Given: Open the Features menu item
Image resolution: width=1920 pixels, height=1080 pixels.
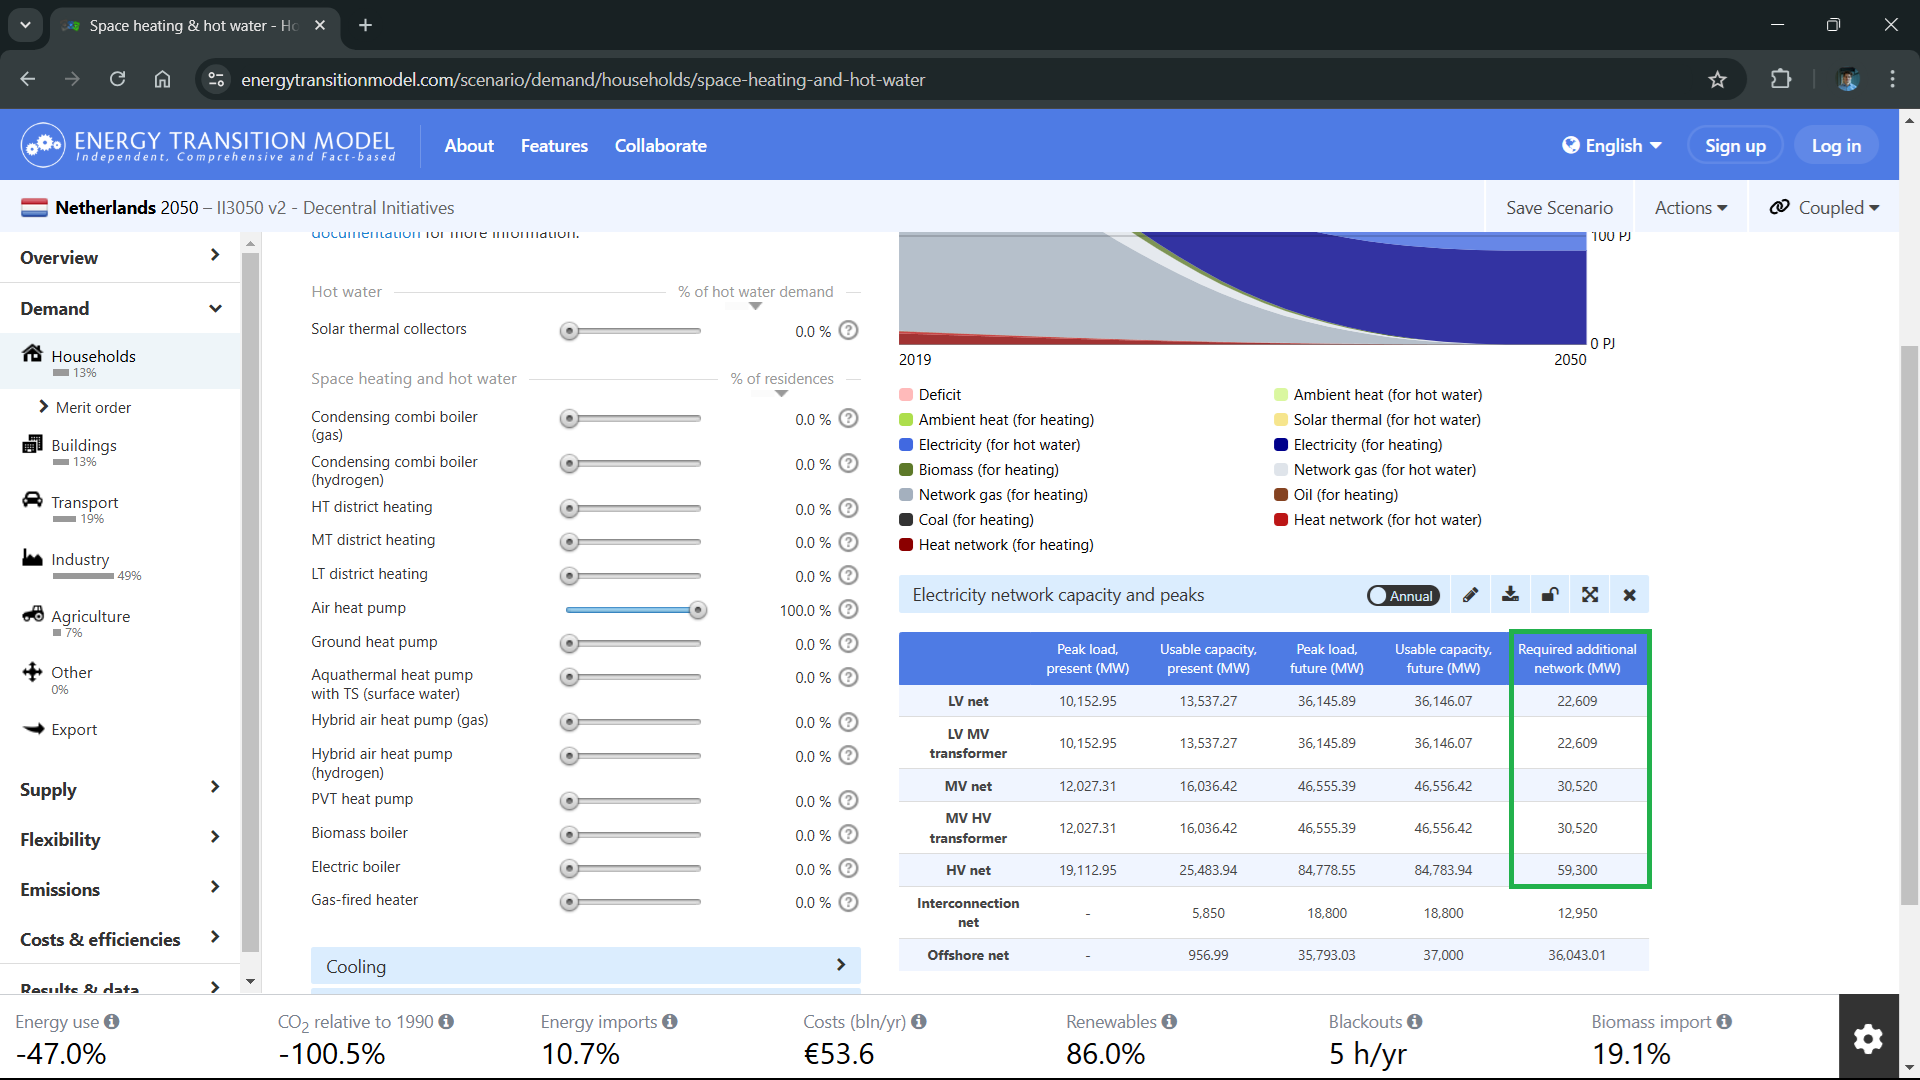Looking at the screenshot, I should [x=554, y=146].
